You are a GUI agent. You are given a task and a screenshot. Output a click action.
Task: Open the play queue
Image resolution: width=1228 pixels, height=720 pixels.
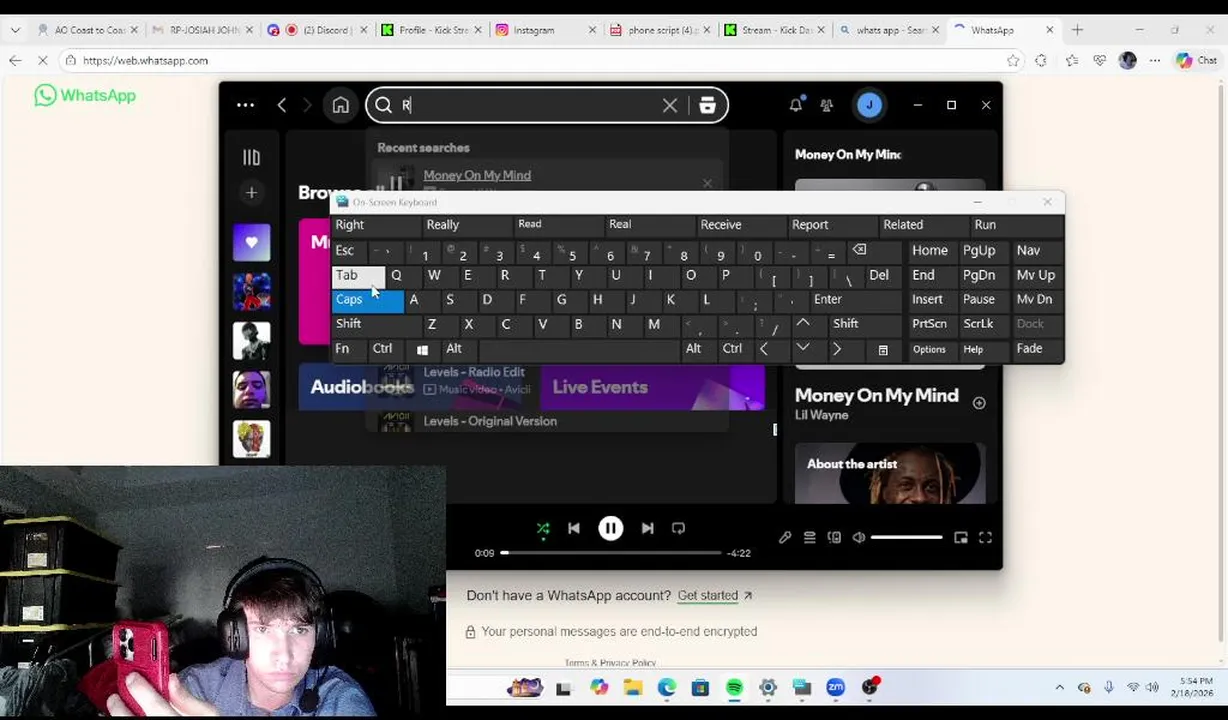(810, 538)
